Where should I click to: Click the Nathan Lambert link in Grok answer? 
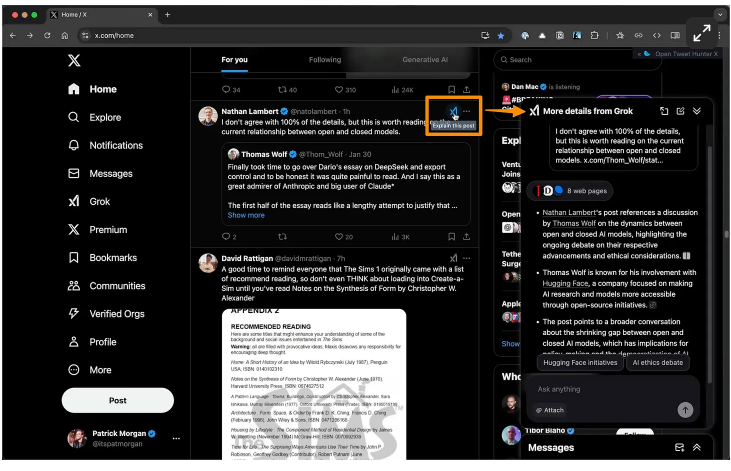point(569,212)
